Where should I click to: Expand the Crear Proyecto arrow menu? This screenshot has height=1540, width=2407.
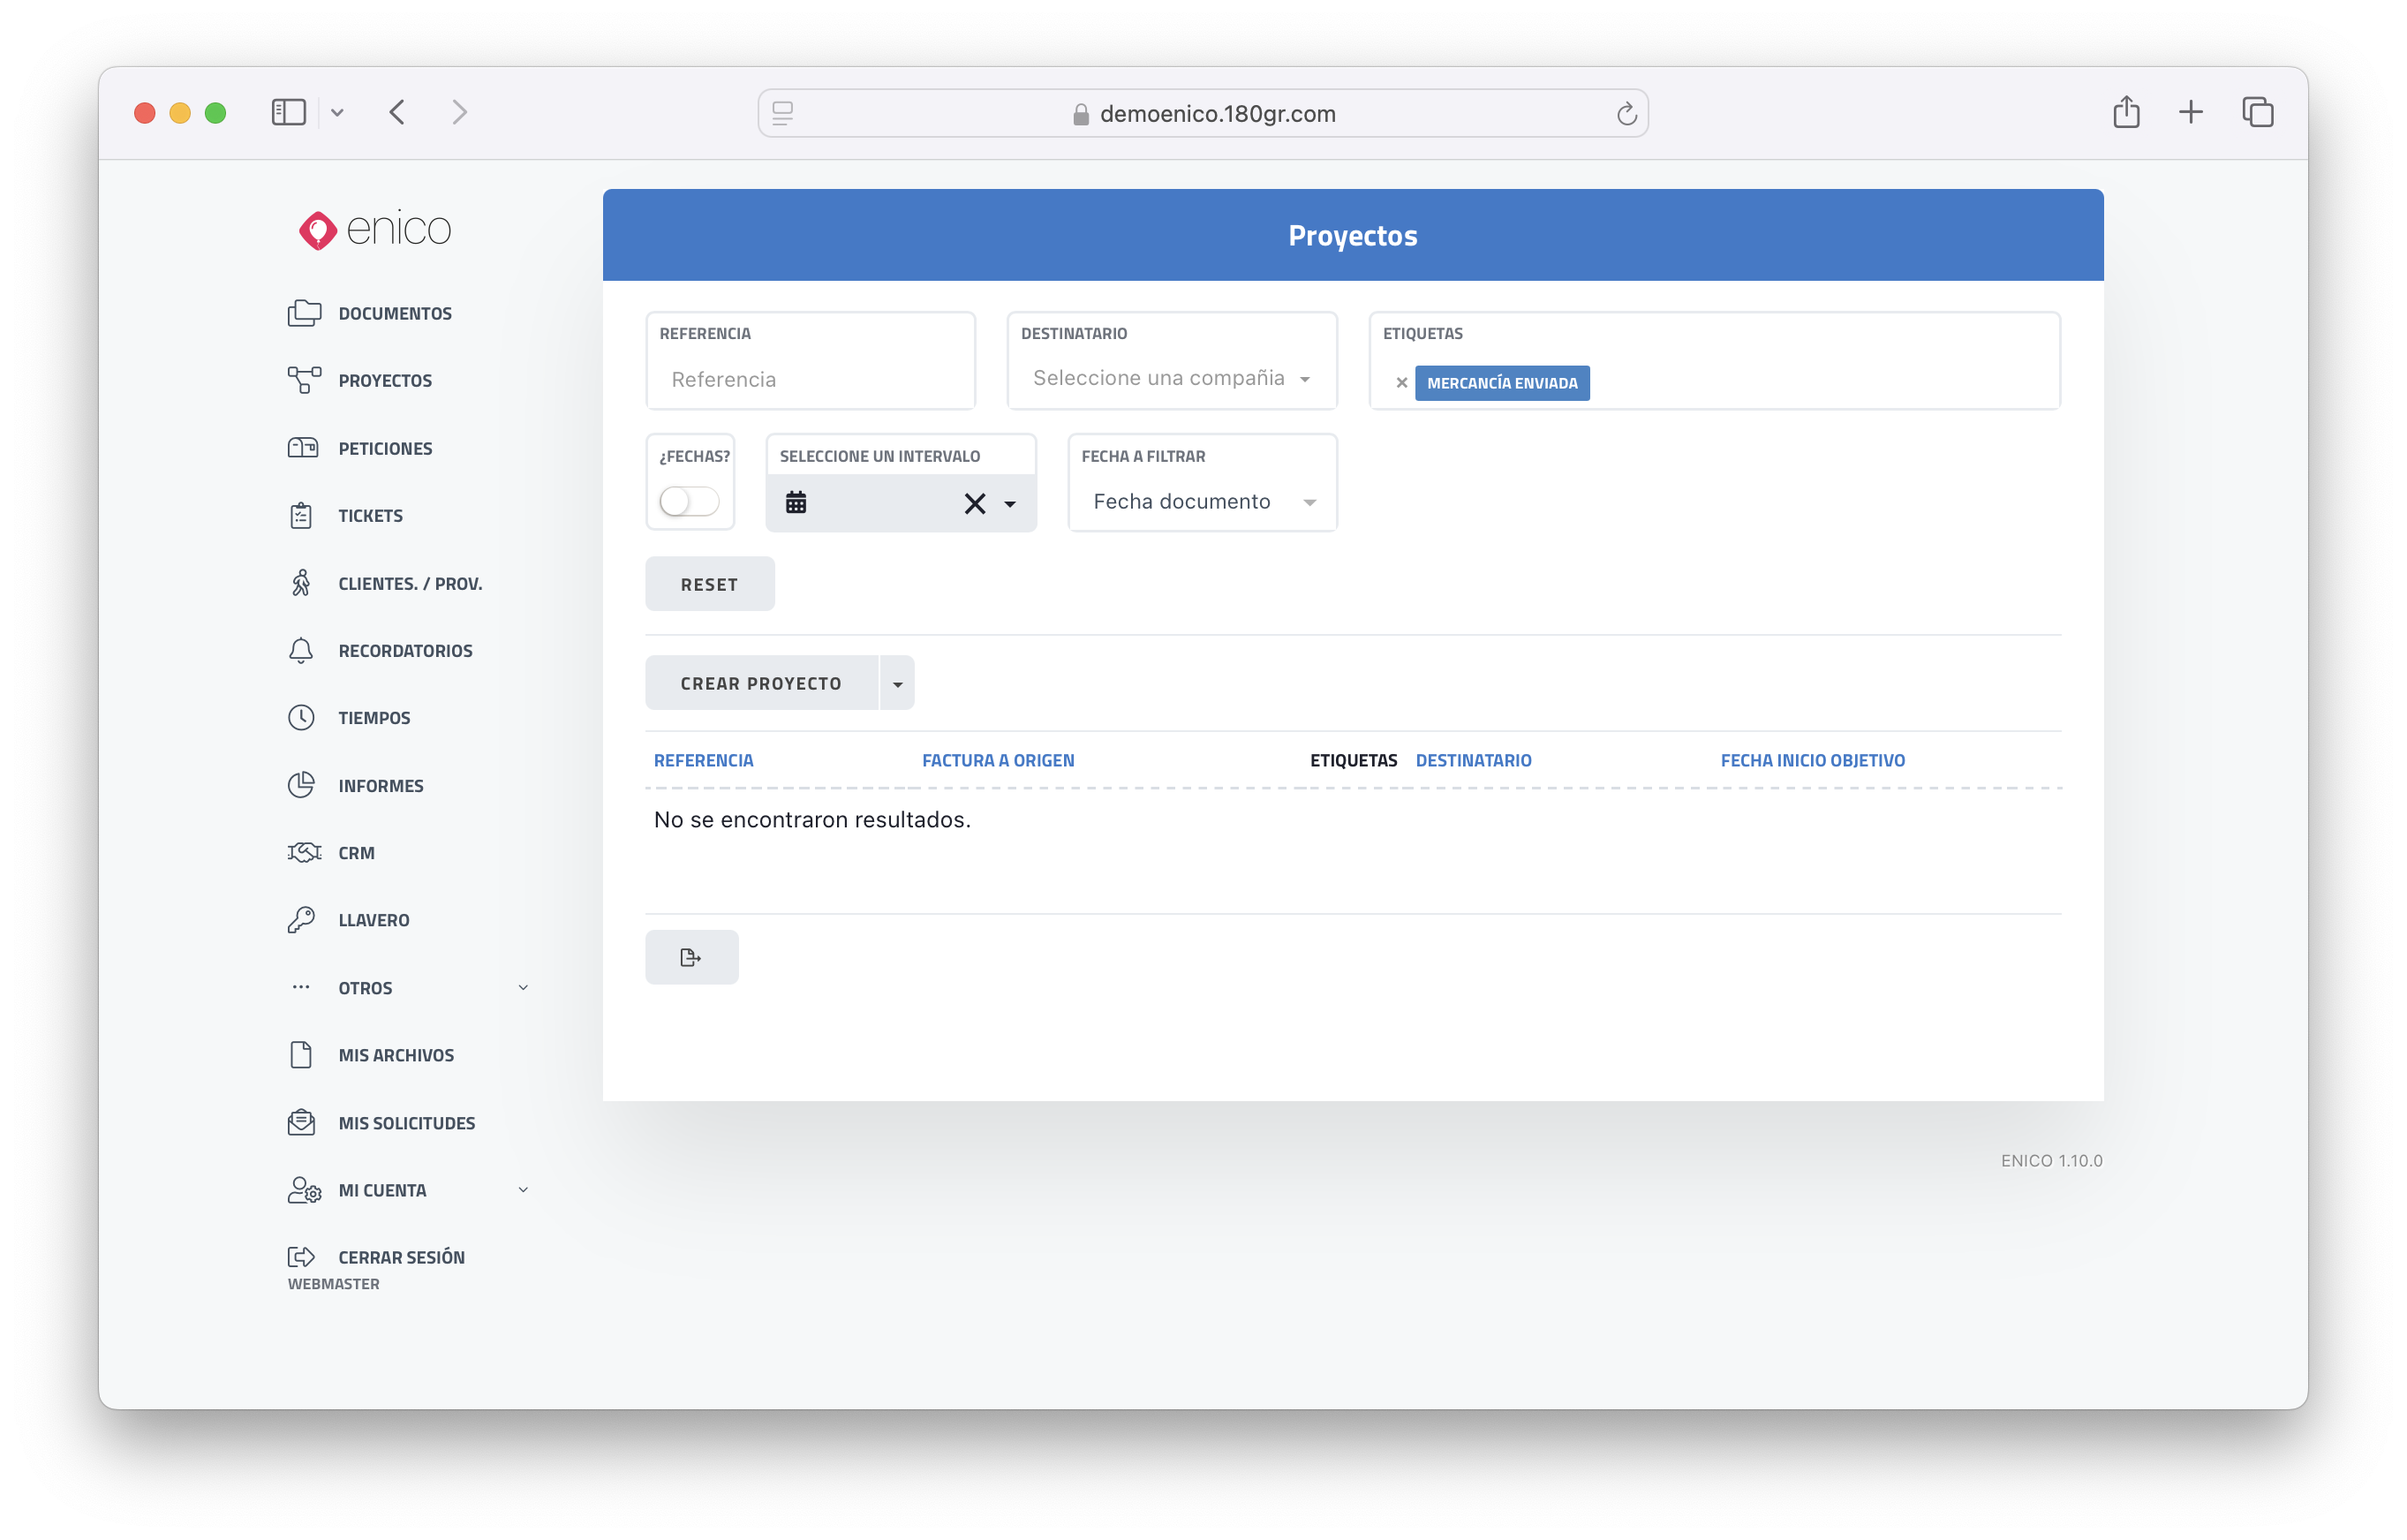[x=897, y=684]
